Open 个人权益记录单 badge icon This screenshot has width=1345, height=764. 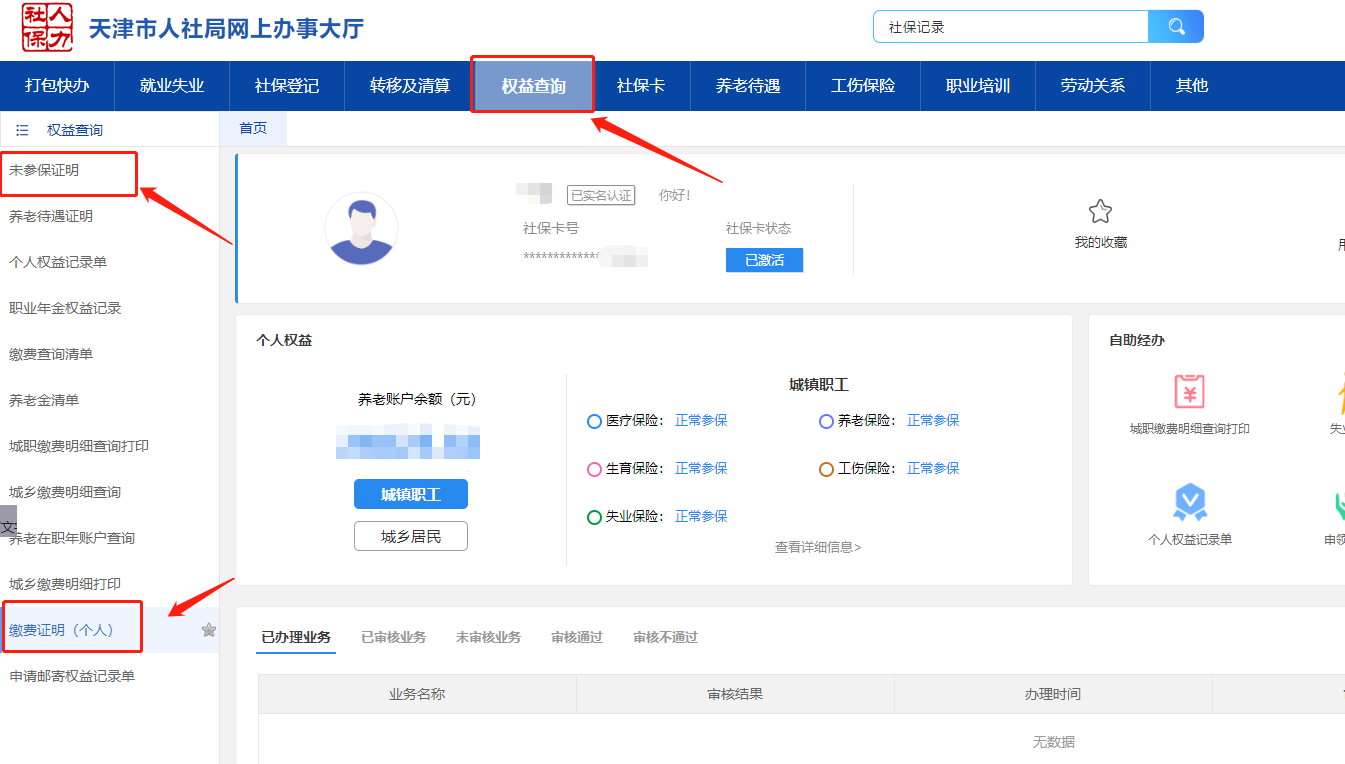tap(1189, 503)
